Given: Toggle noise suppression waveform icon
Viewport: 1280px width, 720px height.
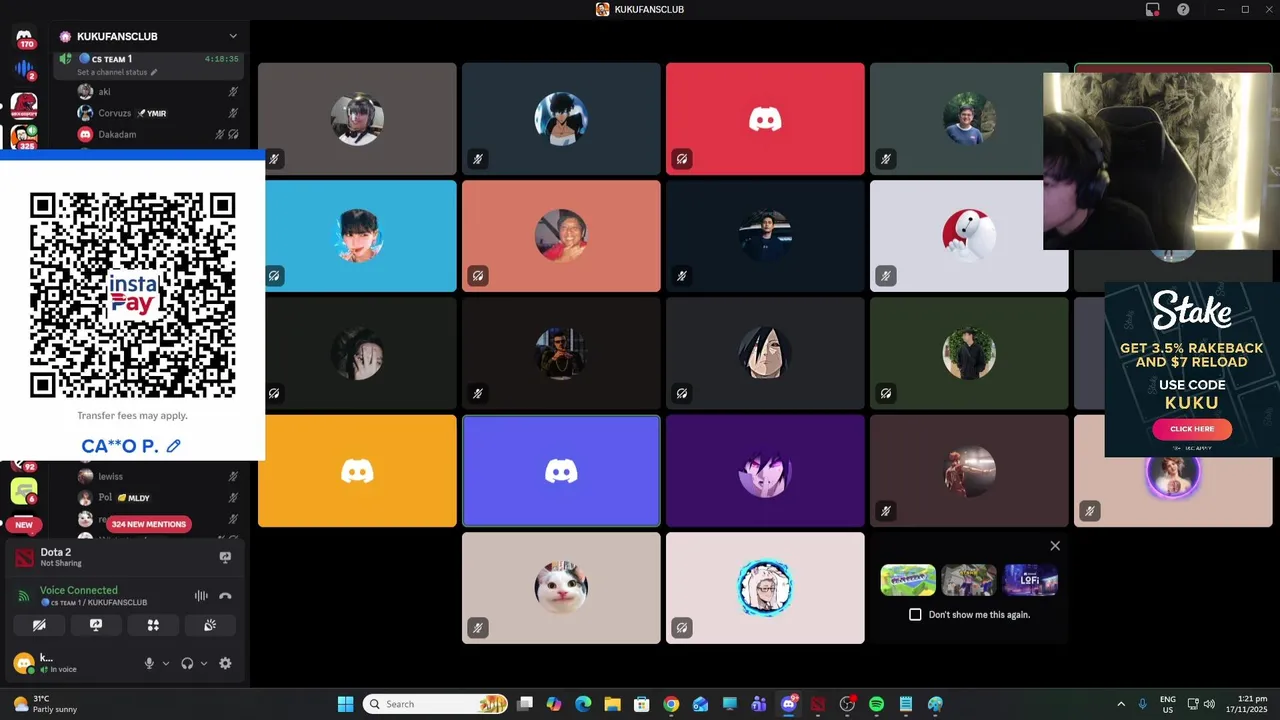Looking at the screenshot, I should pyautogui.click(x=201, y=596).
